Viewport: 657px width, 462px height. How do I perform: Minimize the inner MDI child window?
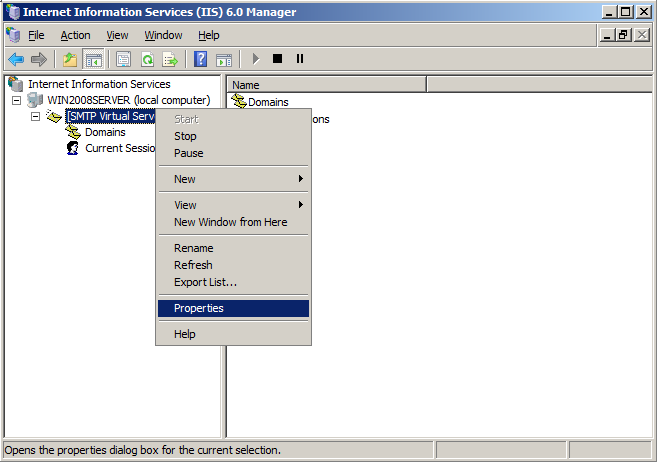pos(607,35)
